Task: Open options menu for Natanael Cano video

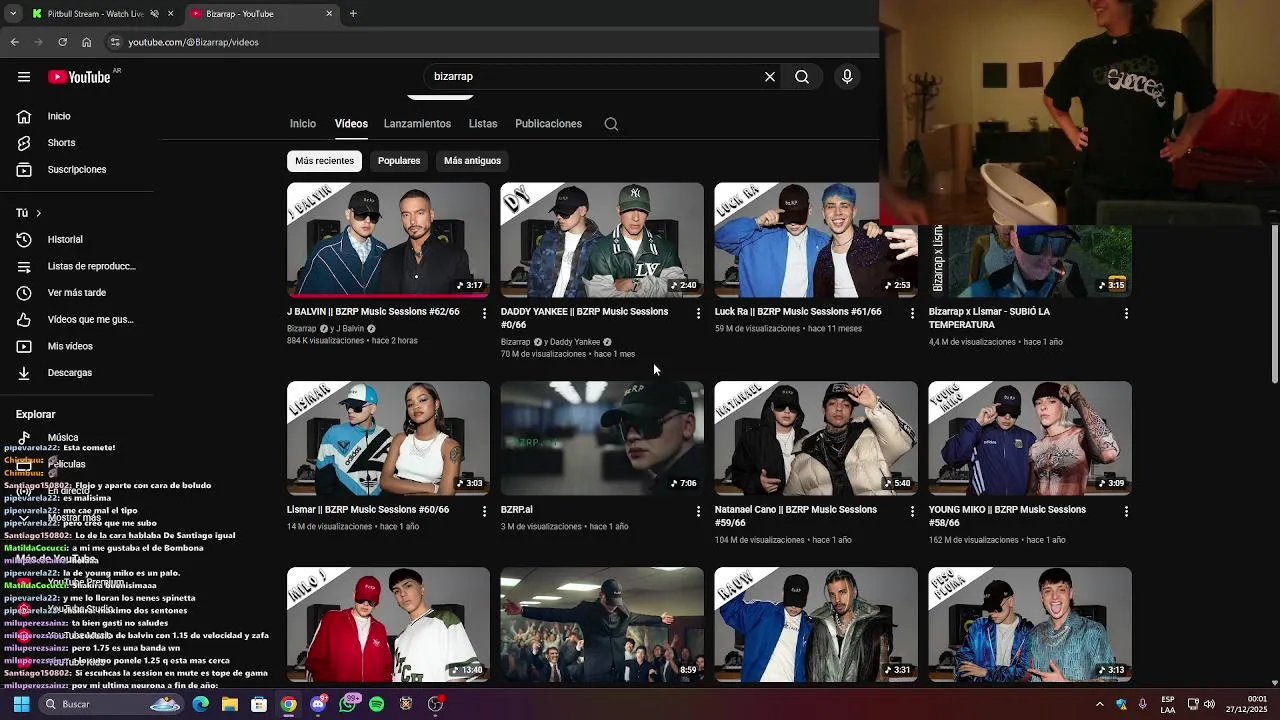Action: click(x=912, y=511)
